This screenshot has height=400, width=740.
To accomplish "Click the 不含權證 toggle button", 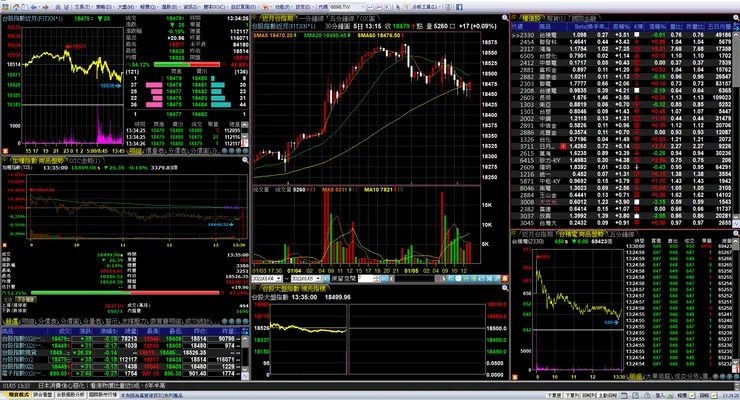I will coord(26,299).
